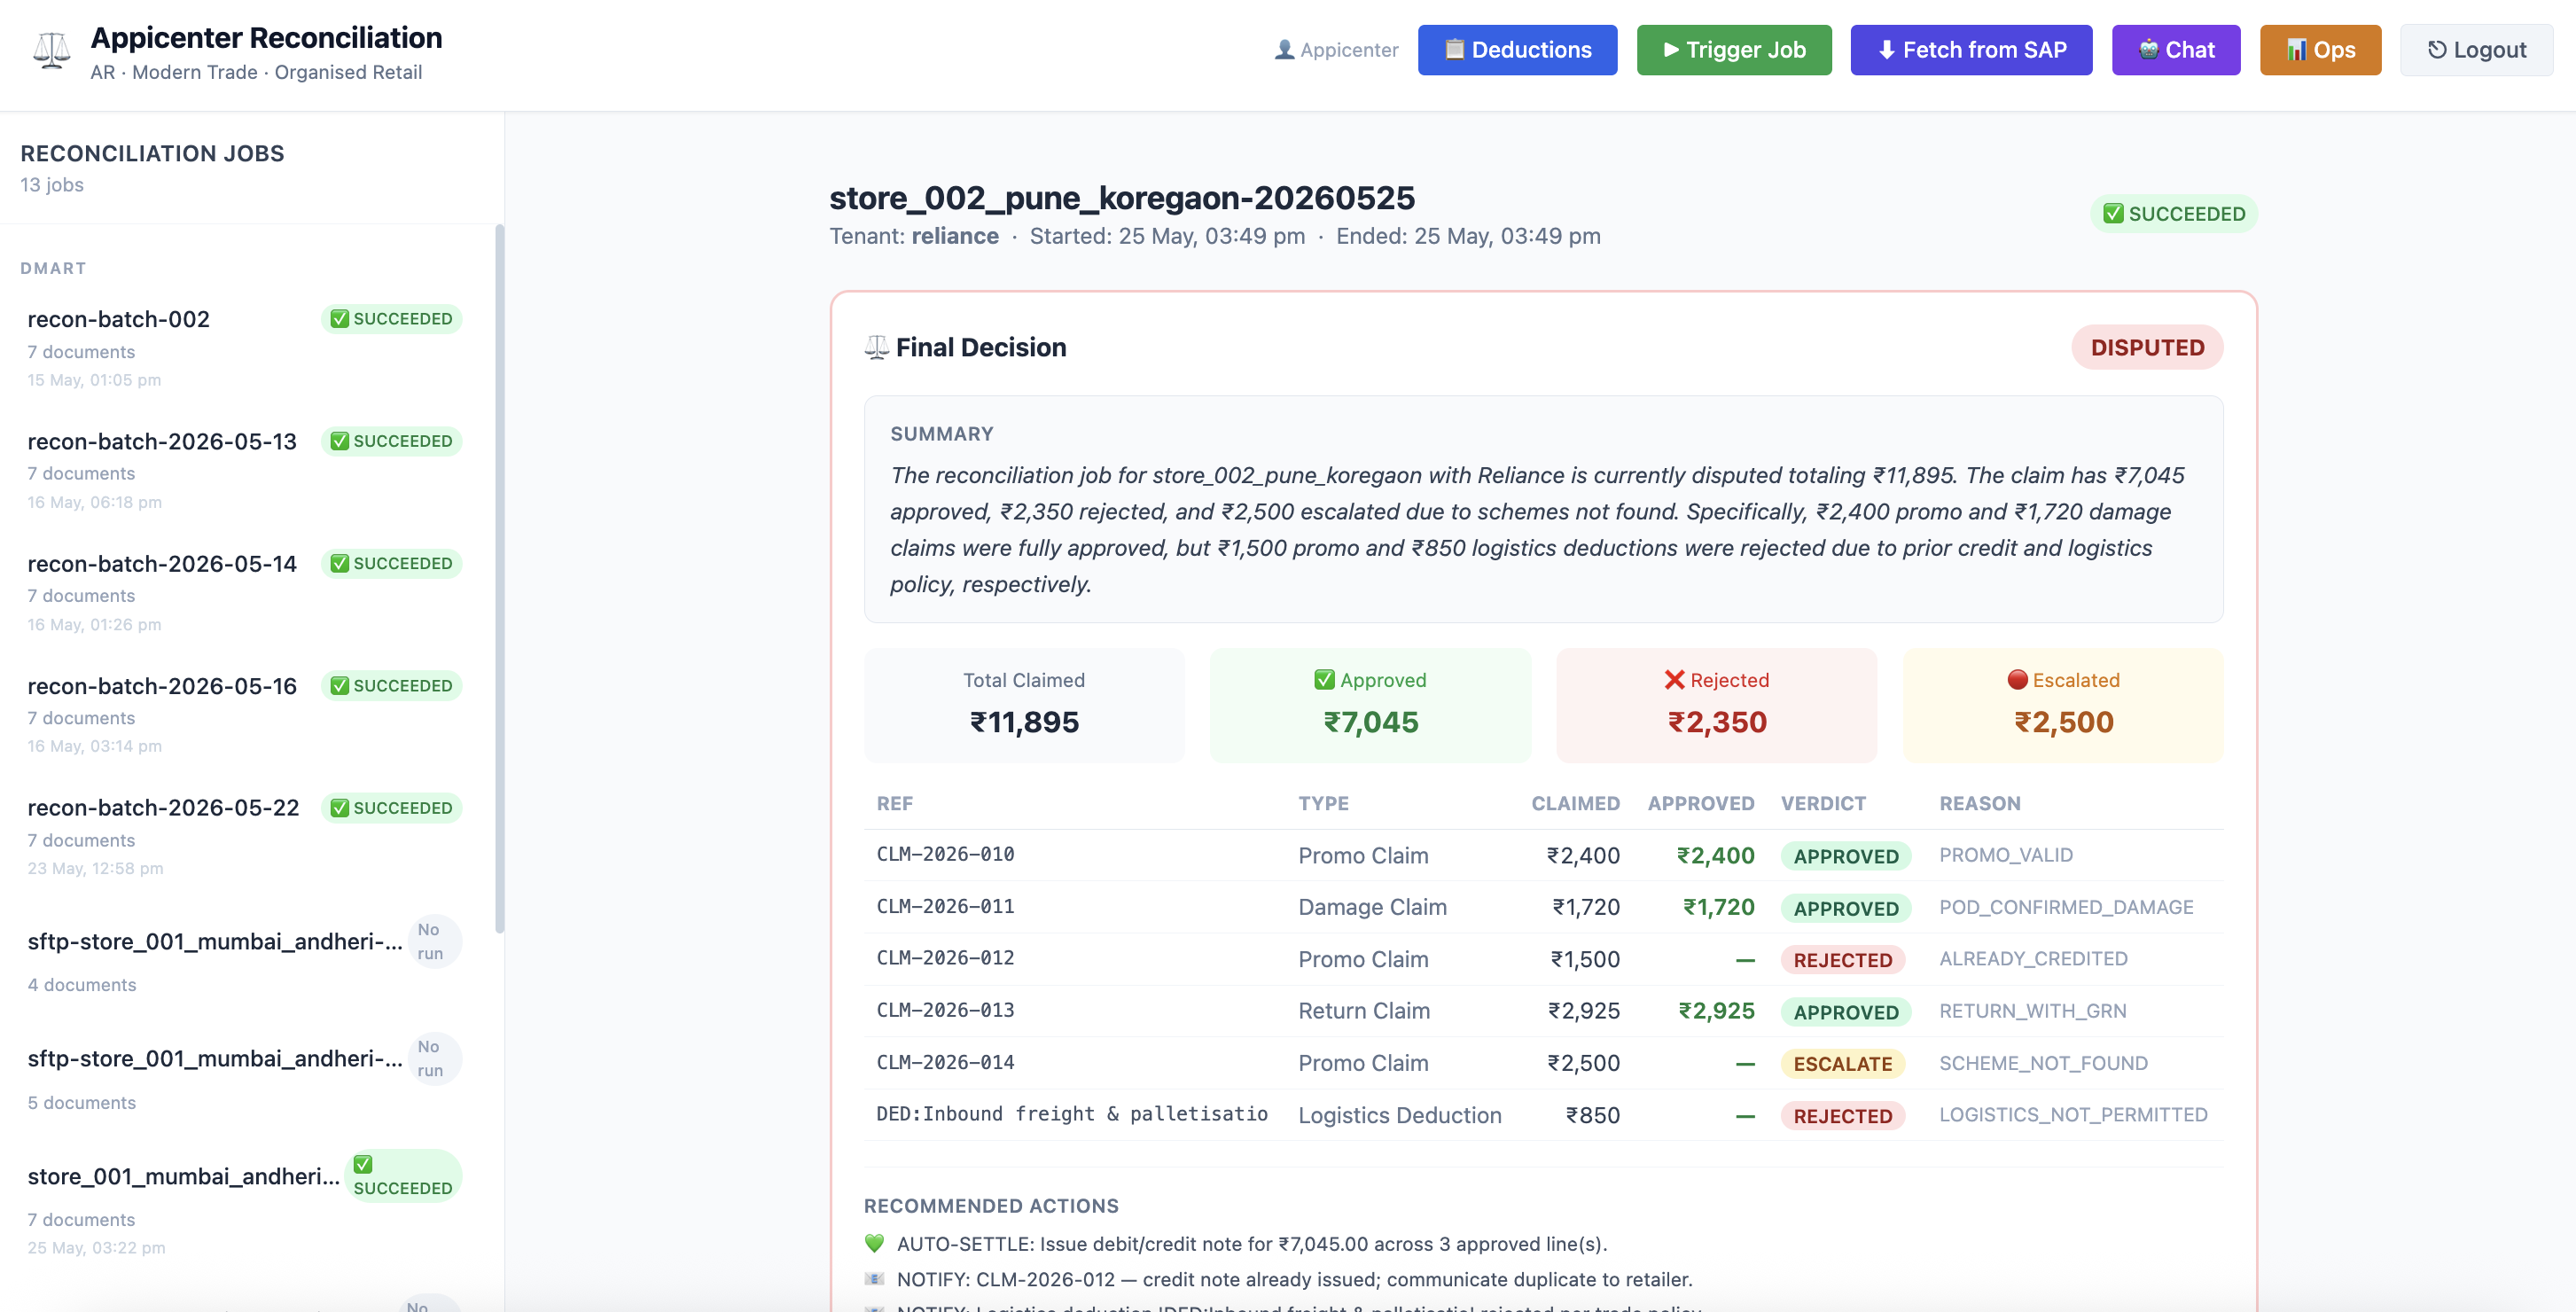Click the SUCCEEDED badge of recon-batch-2026-05-14
Viewport: 2576px width, 1312px height.
point(391,563)
